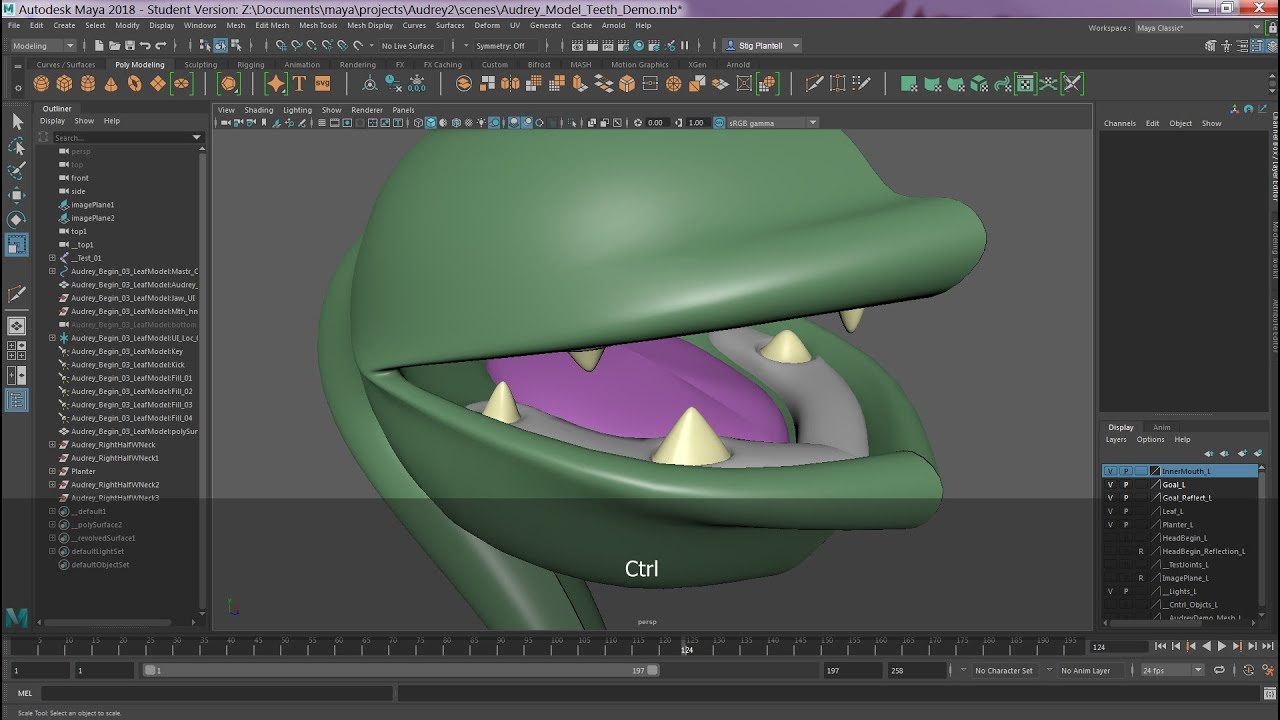
Task: Toggle visibility V for Goal_Reflect_L layer
Action: [x=1110, y=498]
